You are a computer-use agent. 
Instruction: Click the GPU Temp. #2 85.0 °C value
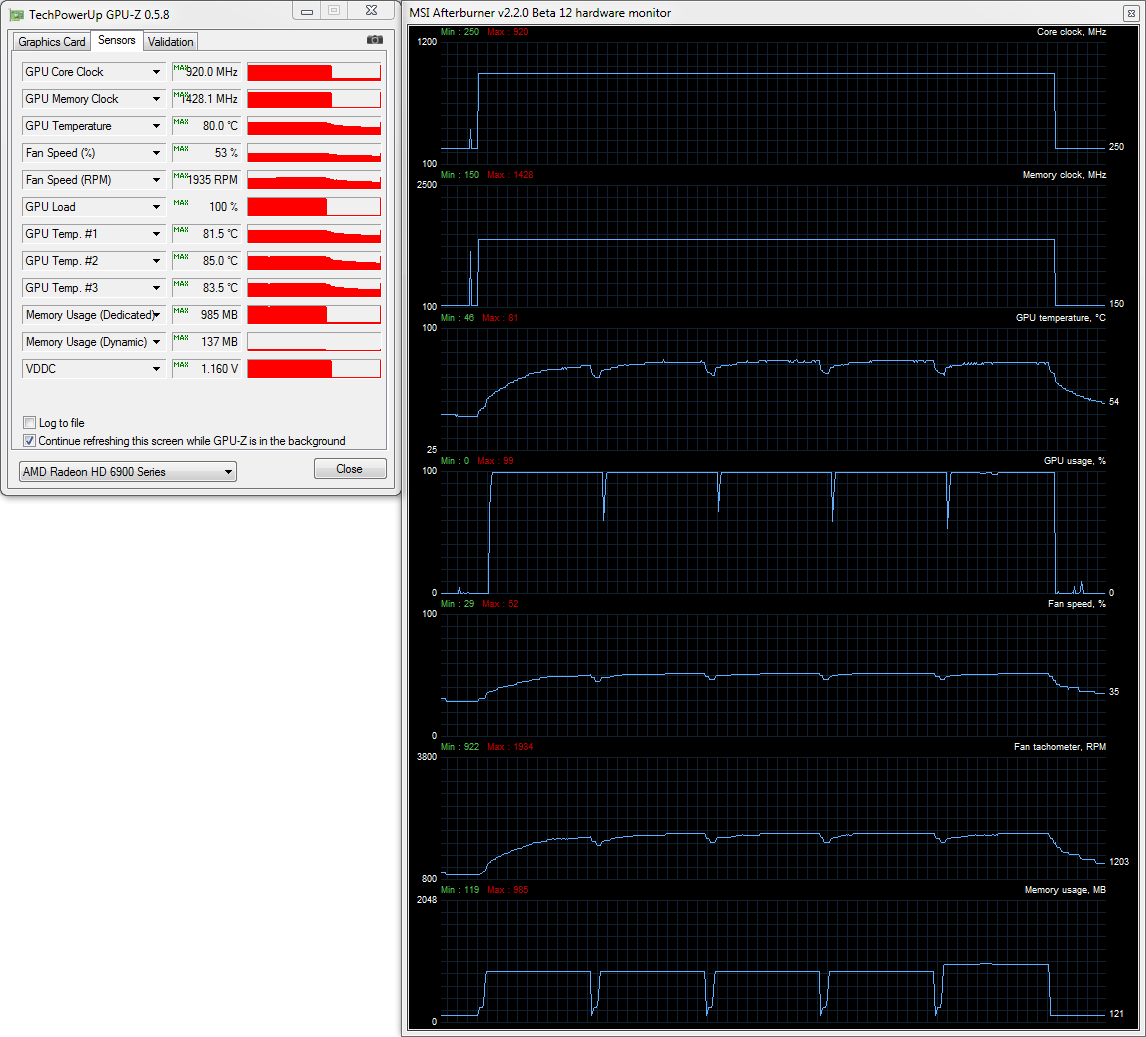(207, 261)
